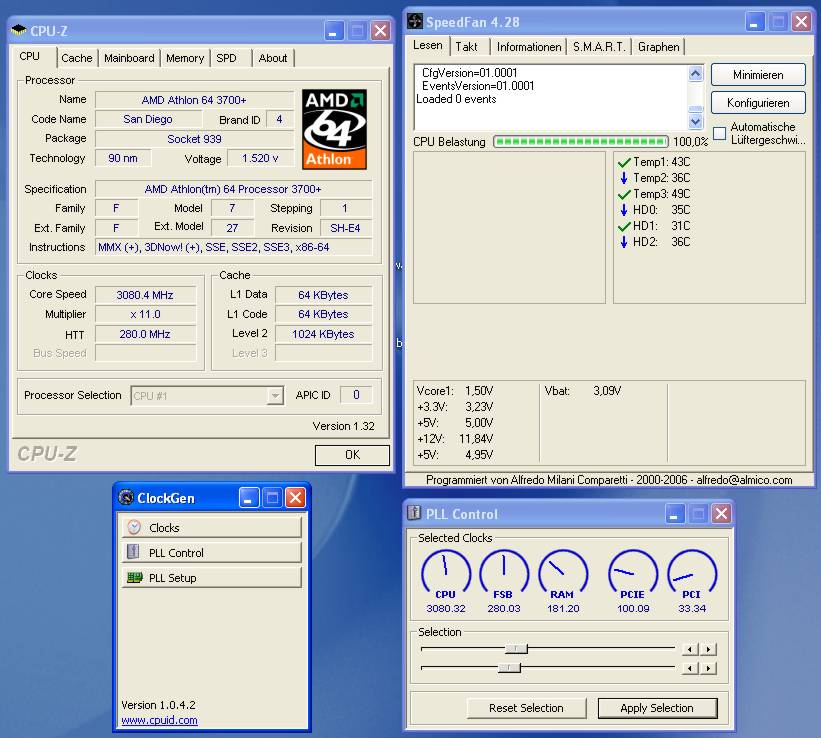The width and height of the screenshot is (821, 738).
Task: Close the SpeedFan window
Action: [801, 22]
